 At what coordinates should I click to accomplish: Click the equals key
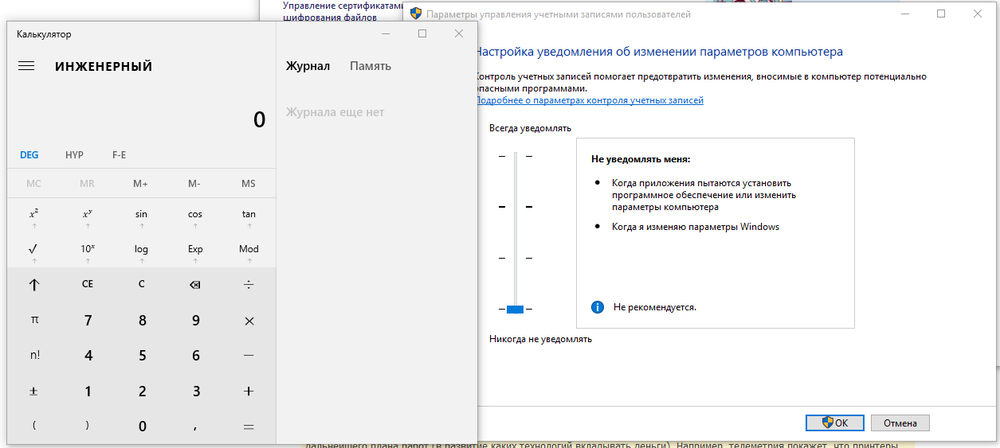pyautogui.click(x=249, y=426)
